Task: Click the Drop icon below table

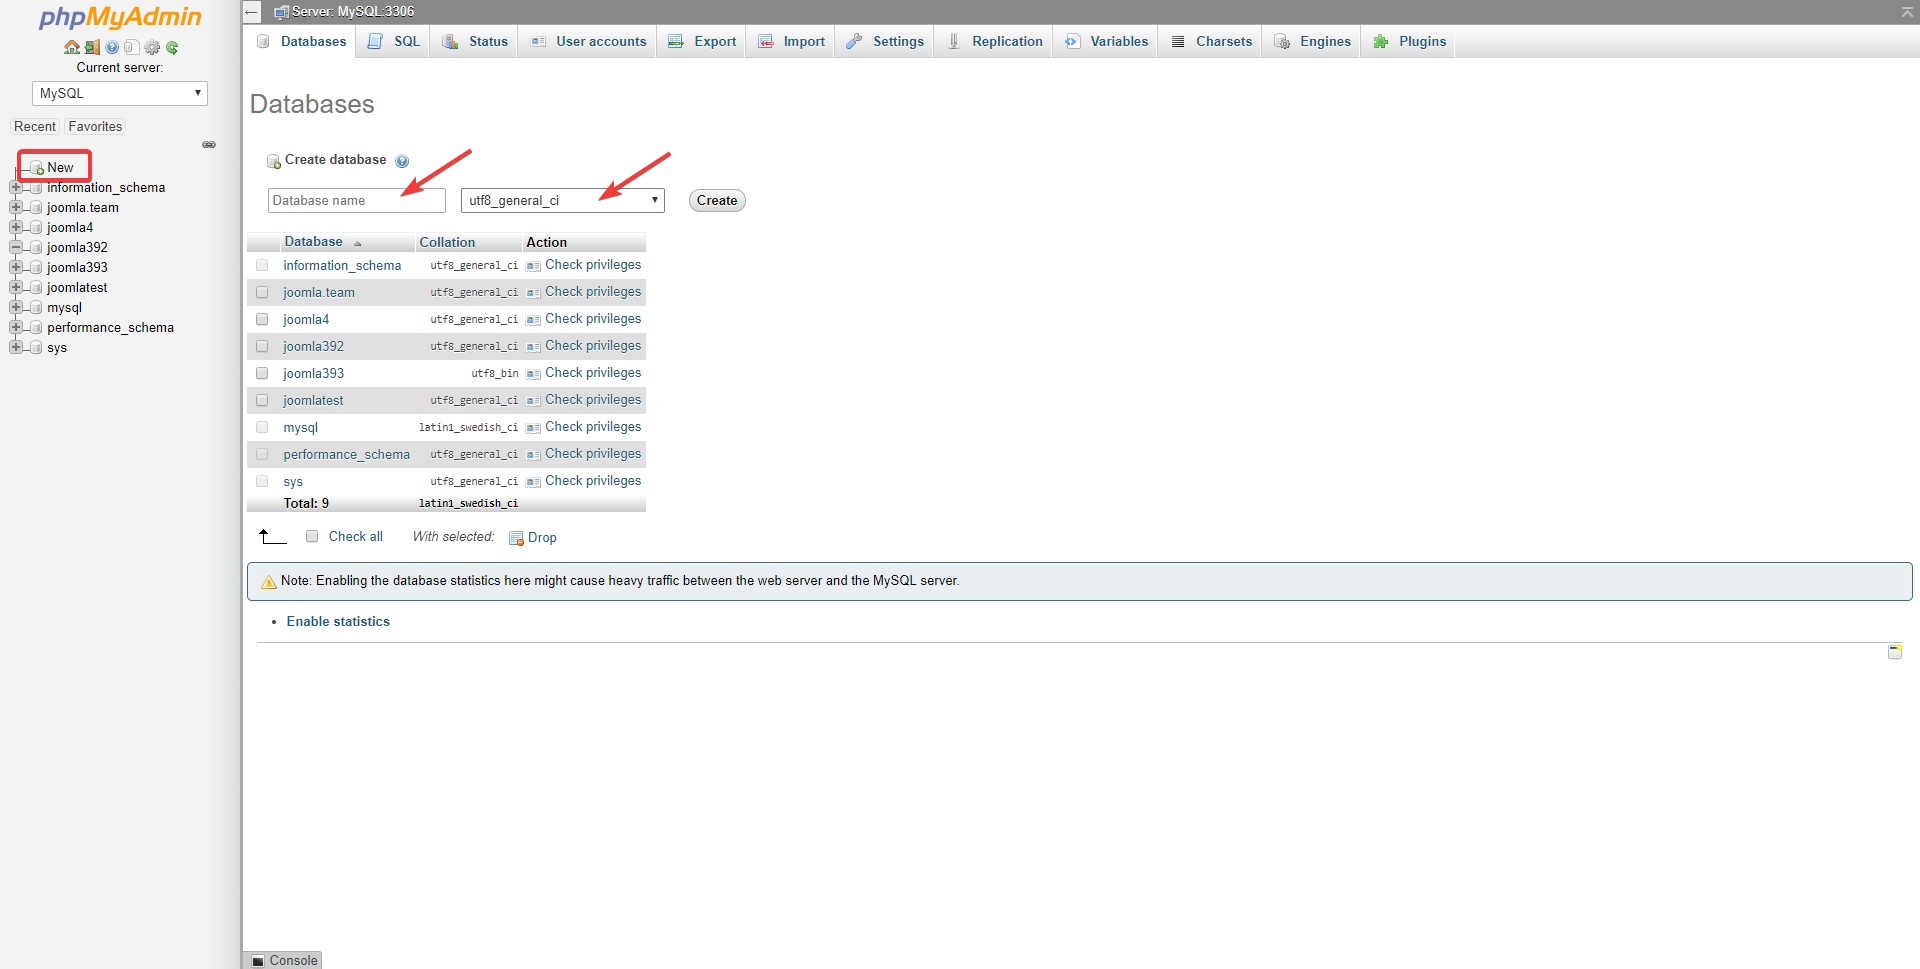Action: coord(517,538)
